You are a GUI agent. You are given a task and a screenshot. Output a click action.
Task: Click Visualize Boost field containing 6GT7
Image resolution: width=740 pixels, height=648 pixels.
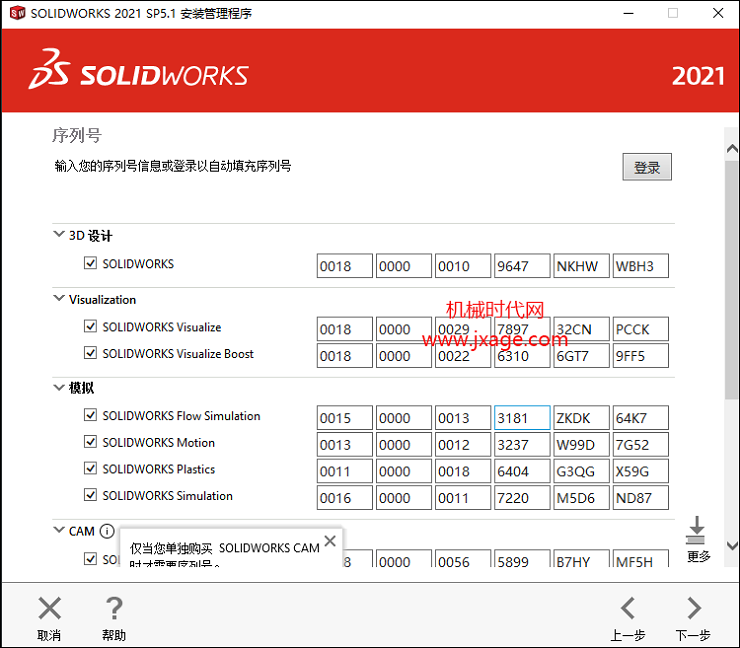(581, 355)
